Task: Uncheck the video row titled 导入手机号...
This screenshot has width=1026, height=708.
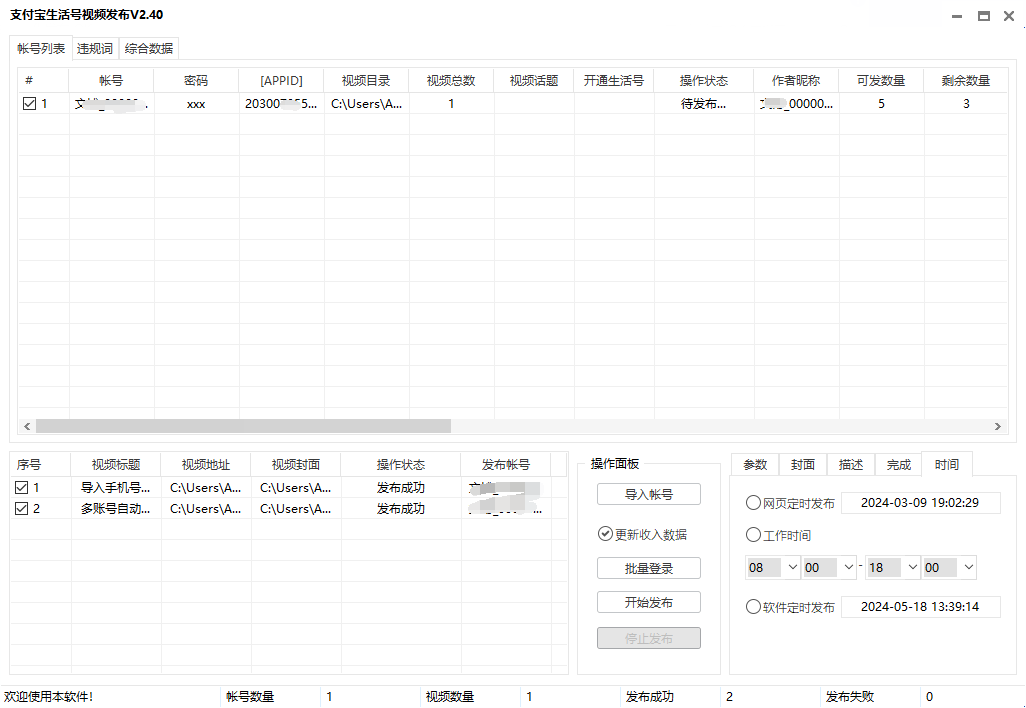Action: [x=22, y=487]
